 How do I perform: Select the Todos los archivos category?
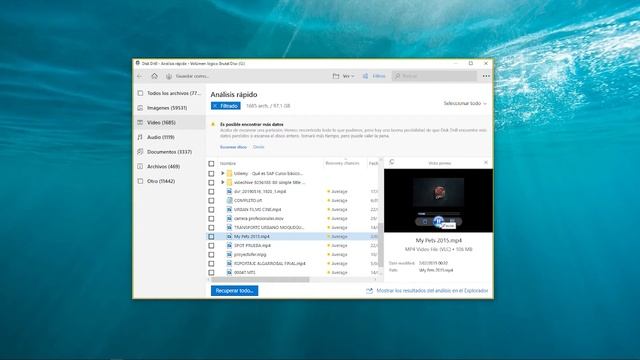pyautogui.click(x=170, y=93)
